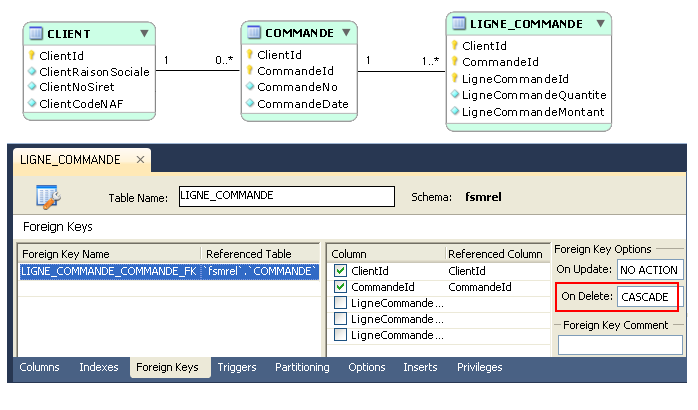Switch to the Indexes tab
The width and height of the screenshot is (698, 410).
click(x=98, y=368)
